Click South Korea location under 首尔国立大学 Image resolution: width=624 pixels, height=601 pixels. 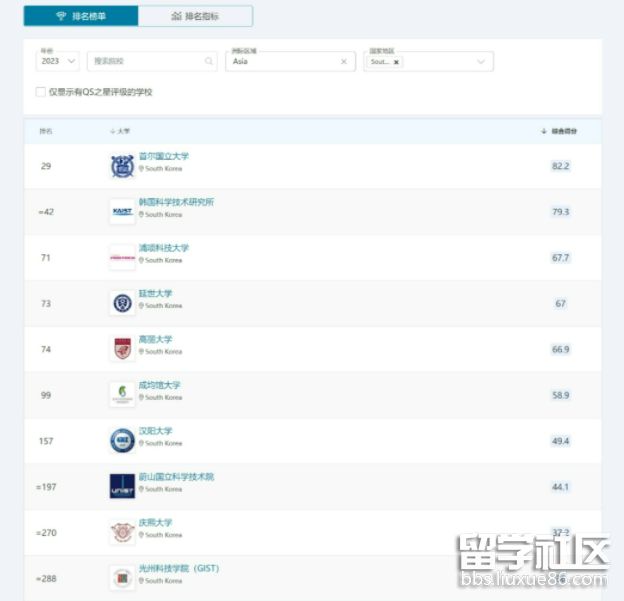pos(160,168)
